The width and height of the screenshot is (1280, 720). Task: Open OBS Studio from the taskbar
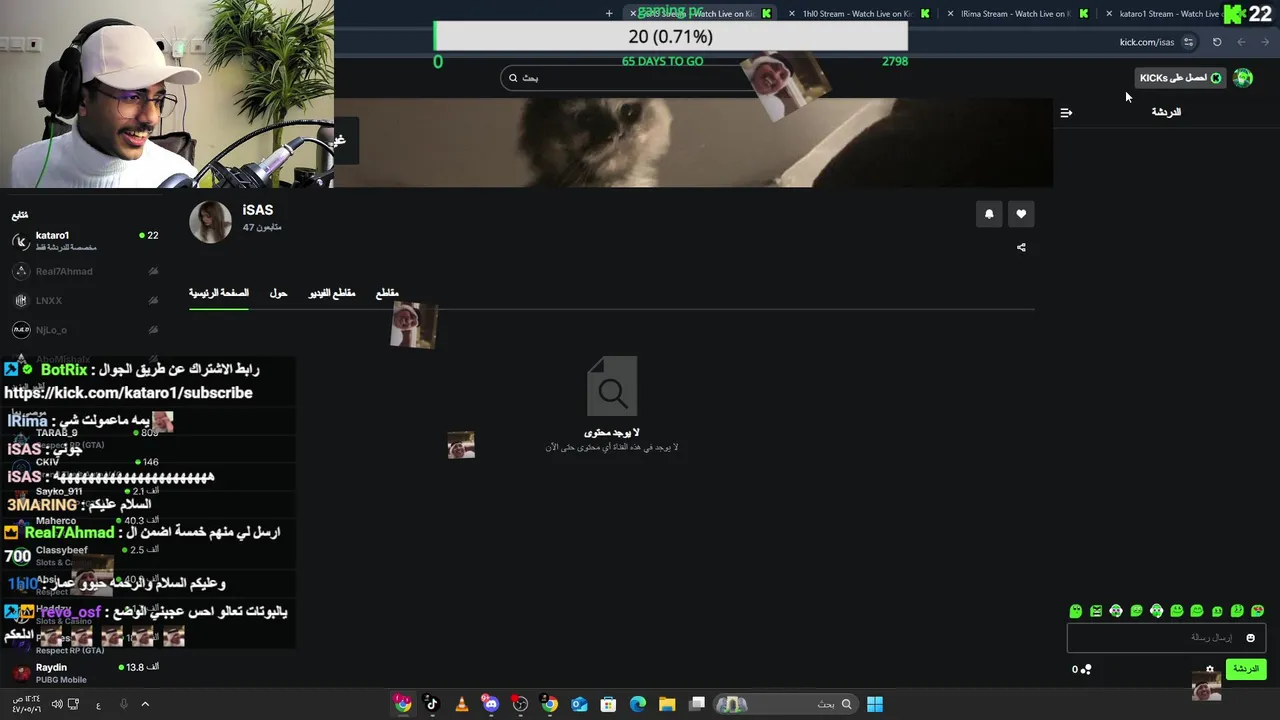point(520,704)
